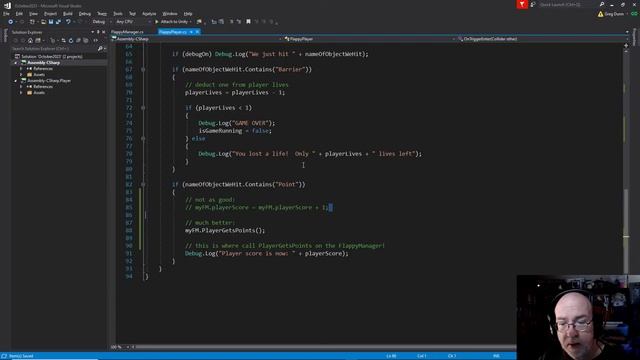Click the Solution Explorer Home icon
The width and height of the screenshot is (640, 360).
point(30,40)
